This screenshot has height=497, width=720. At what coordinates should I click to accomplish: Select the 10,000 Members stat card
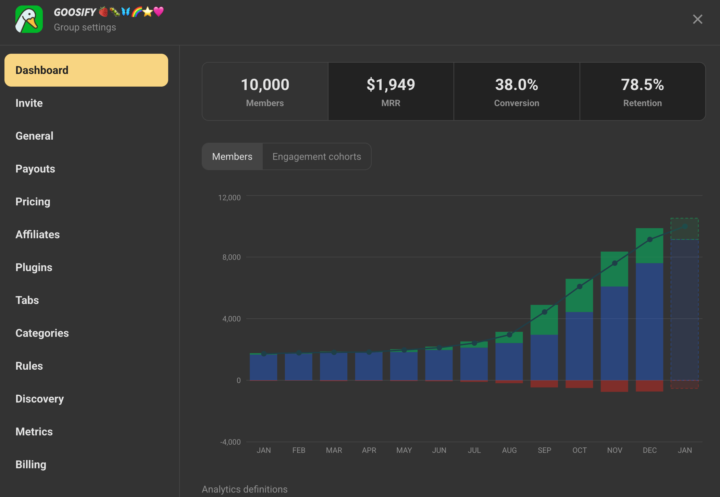tap(265, 92)
